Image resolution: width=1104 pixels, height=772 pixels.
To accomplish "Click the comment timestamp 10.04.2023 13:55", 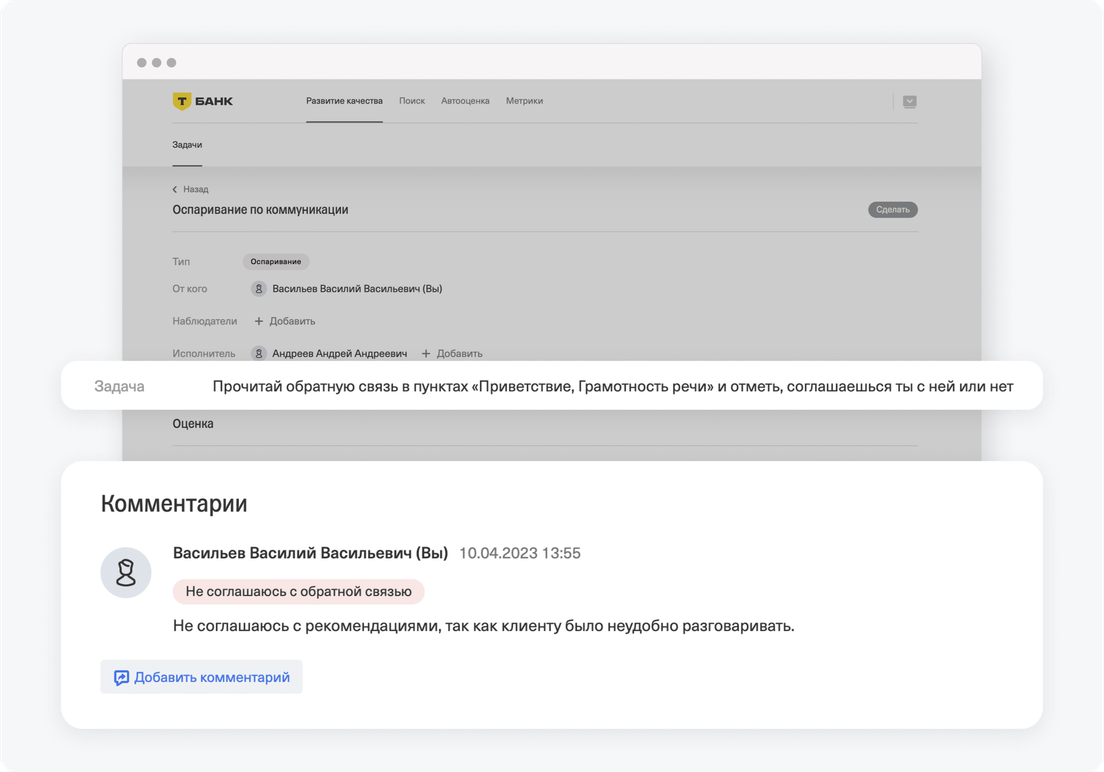I will tap(519, 553).
